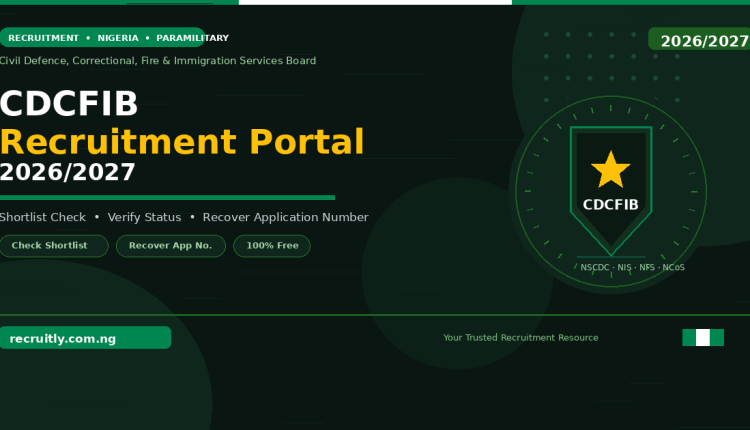Click the large white CDCFIB heading

69,103
